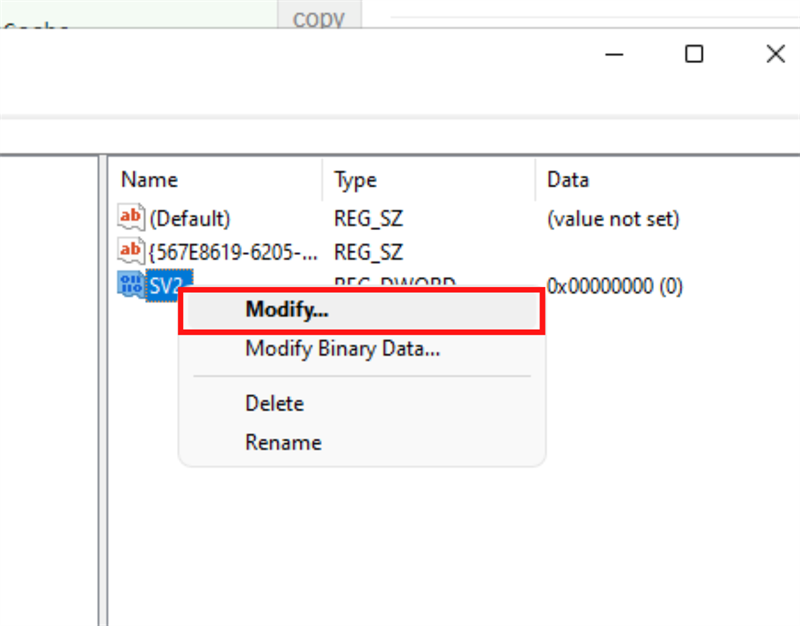Click REG_SZ type of {567E8619-6205 row

368,253
